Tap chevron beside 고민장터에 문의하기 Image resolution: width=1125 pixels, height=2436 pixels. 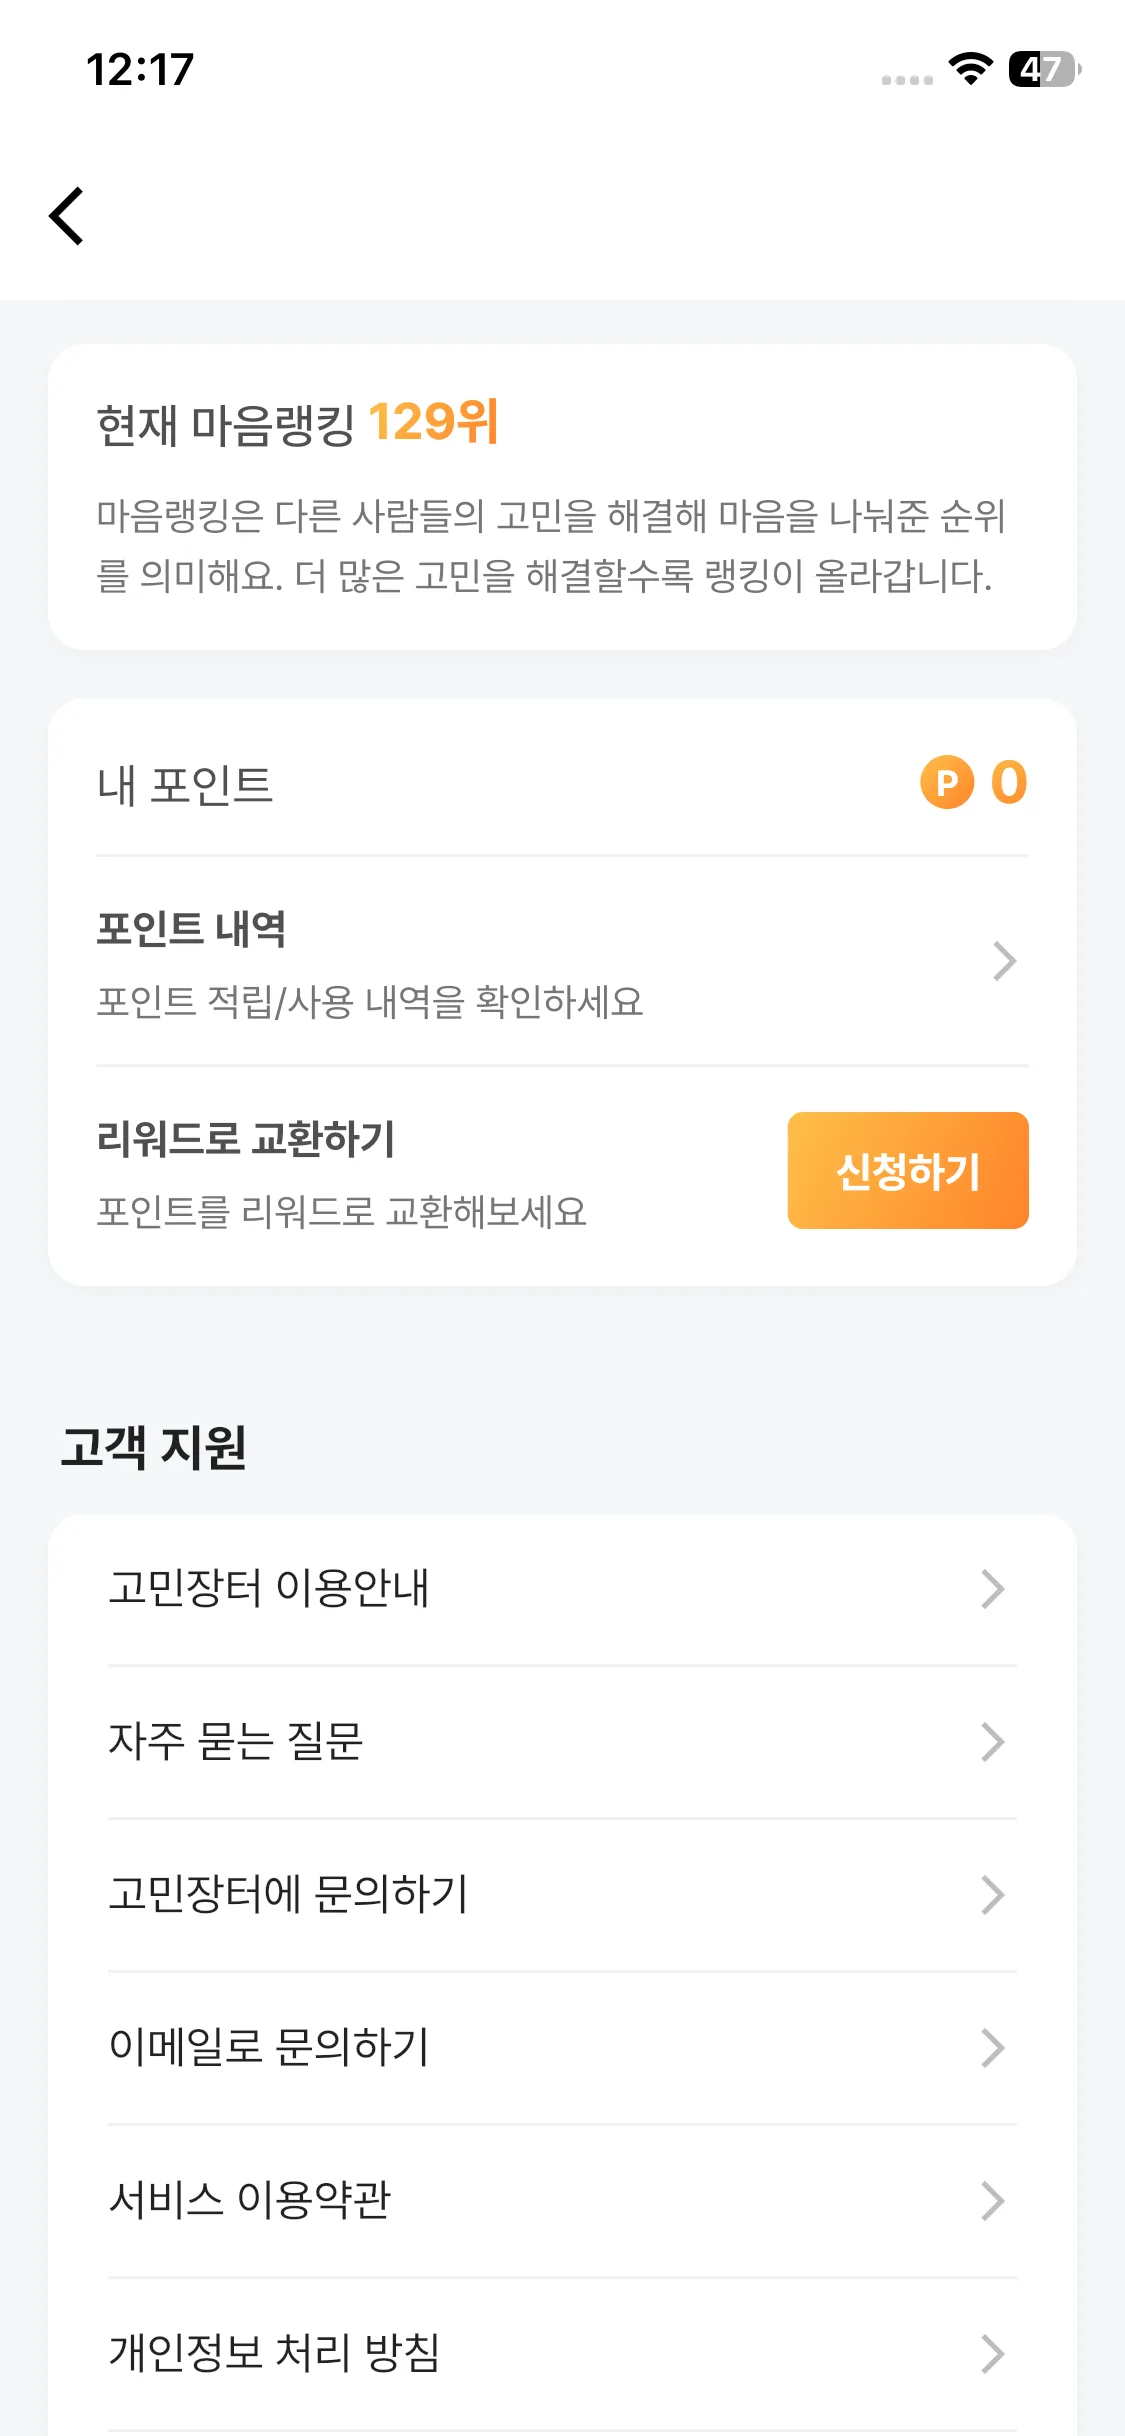coord(992,1895)
